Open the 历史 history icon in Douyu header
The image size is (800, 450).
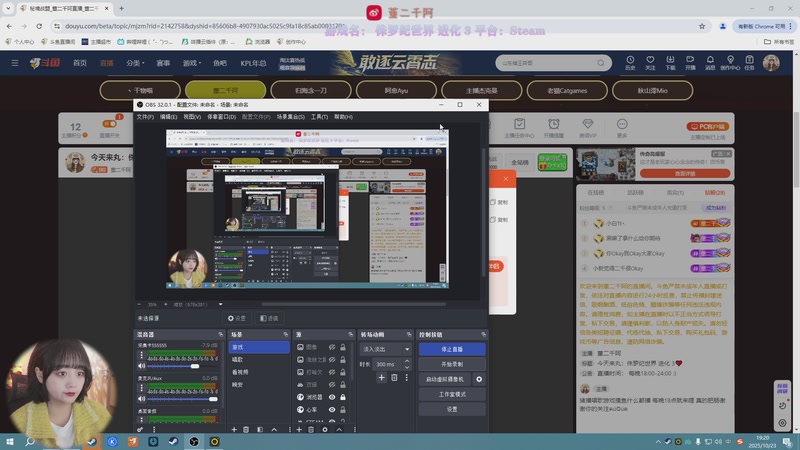pos(630,60)
